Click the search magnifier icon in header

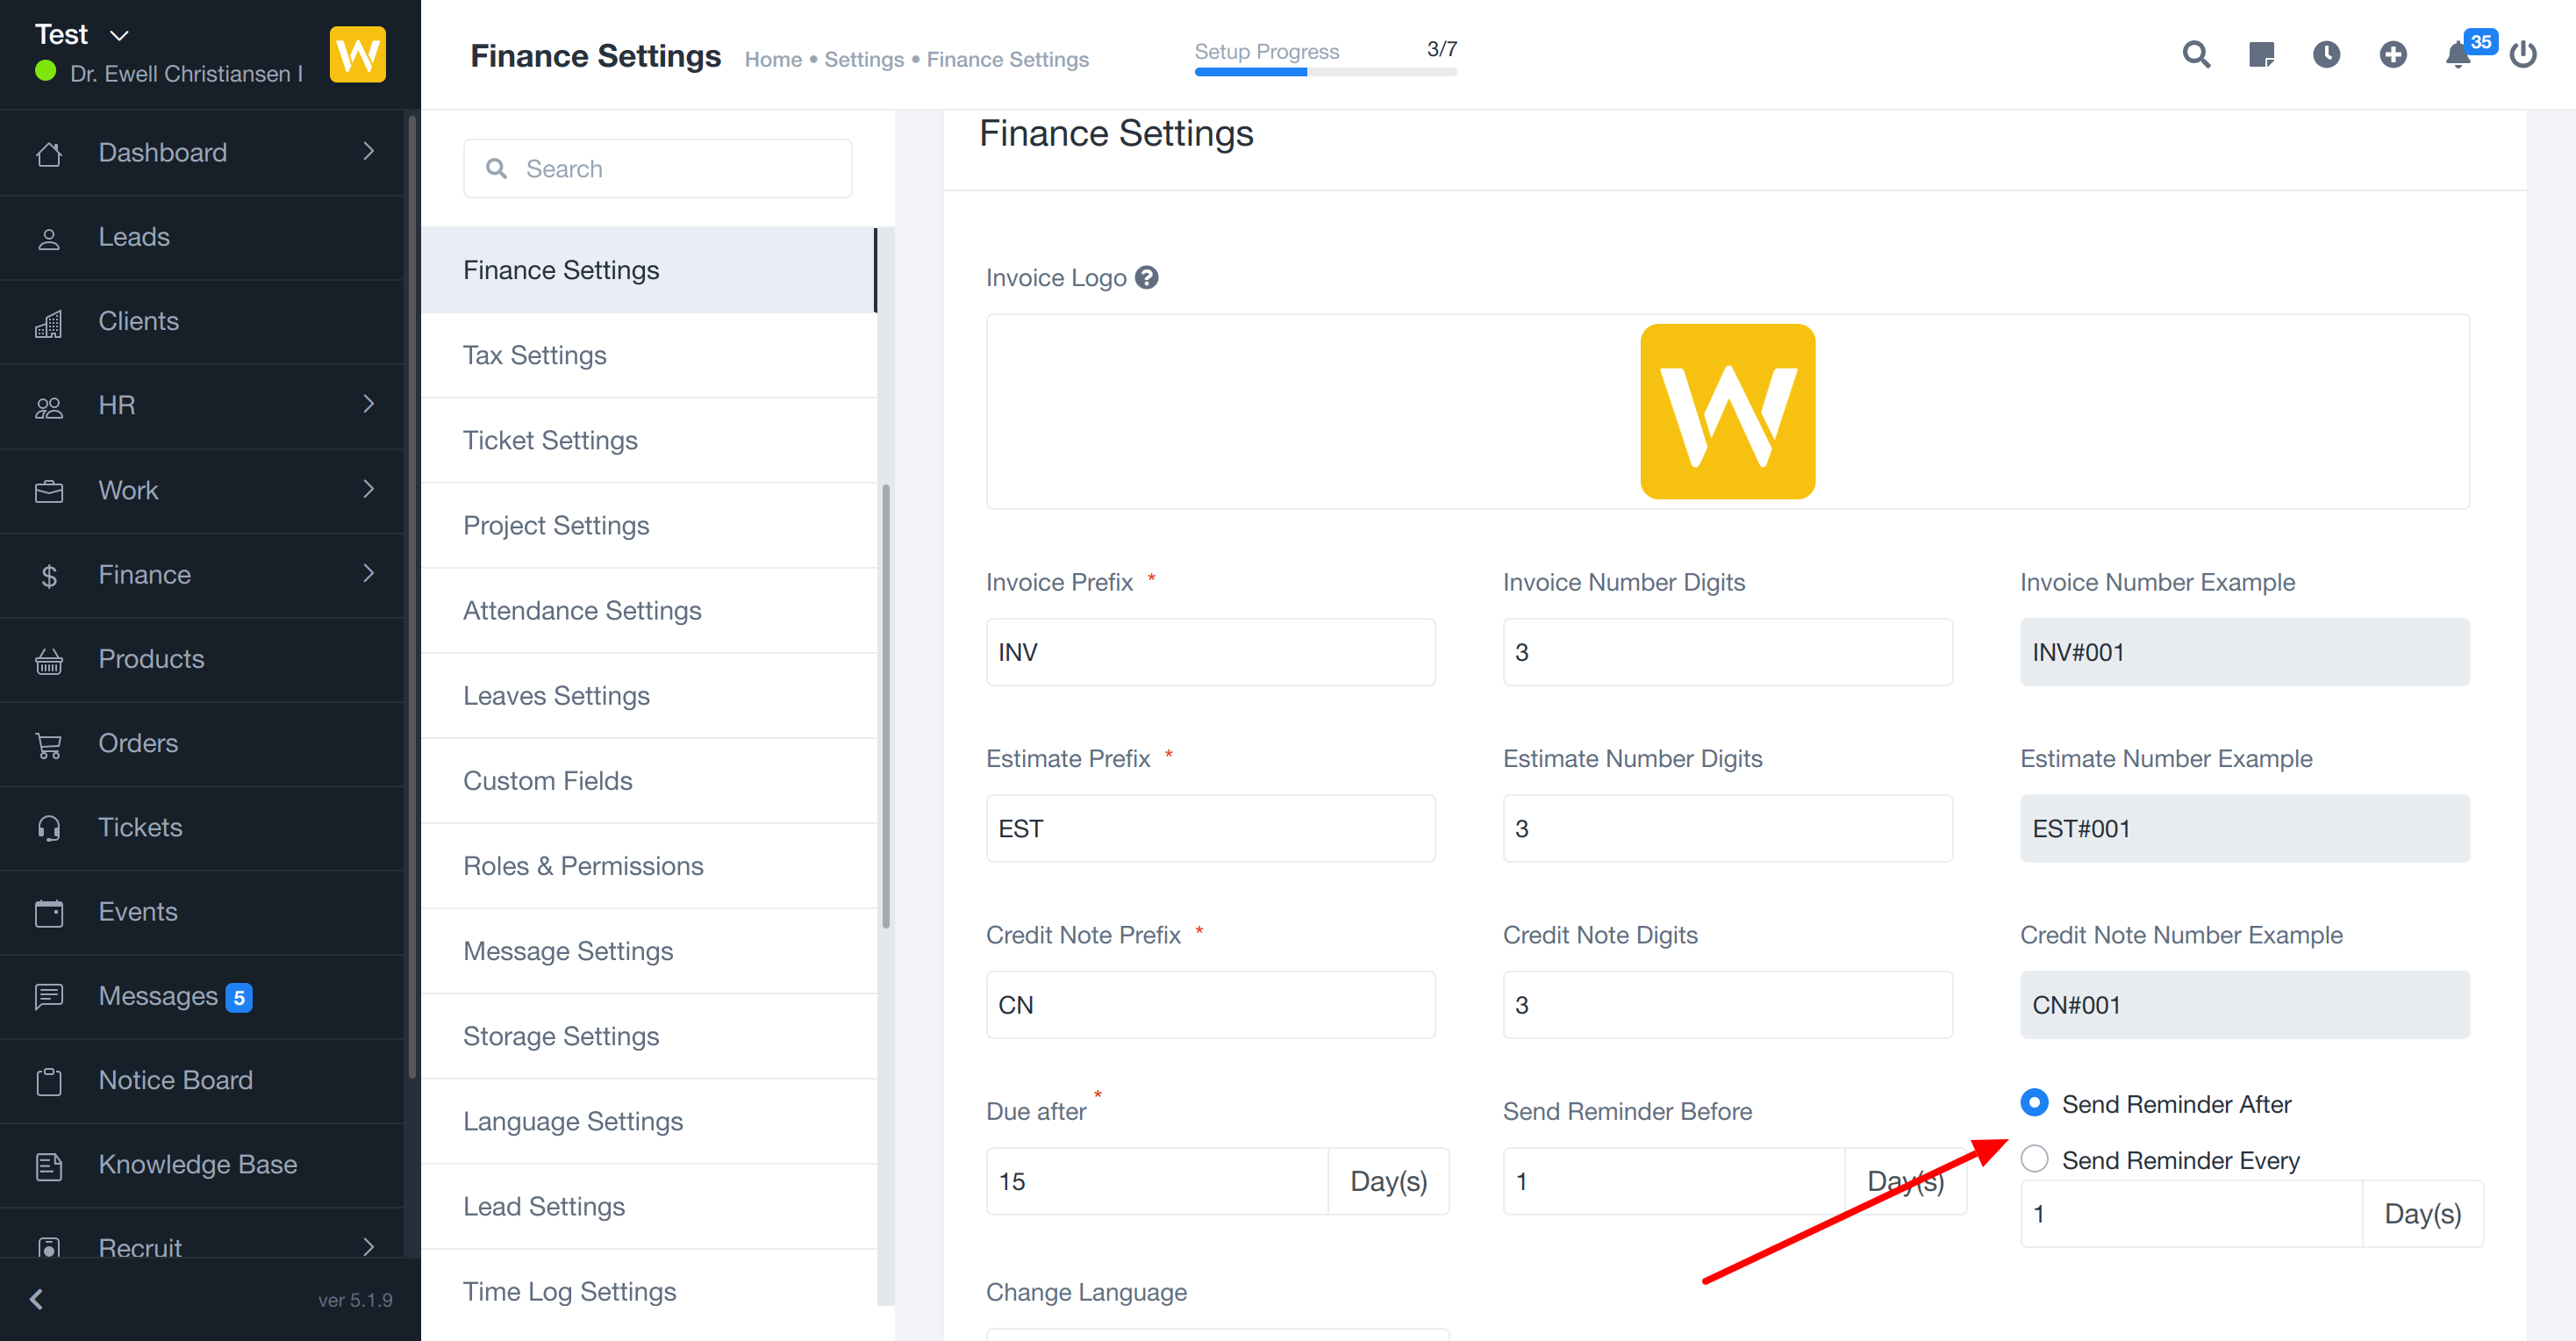click(x=2195, y=54)
